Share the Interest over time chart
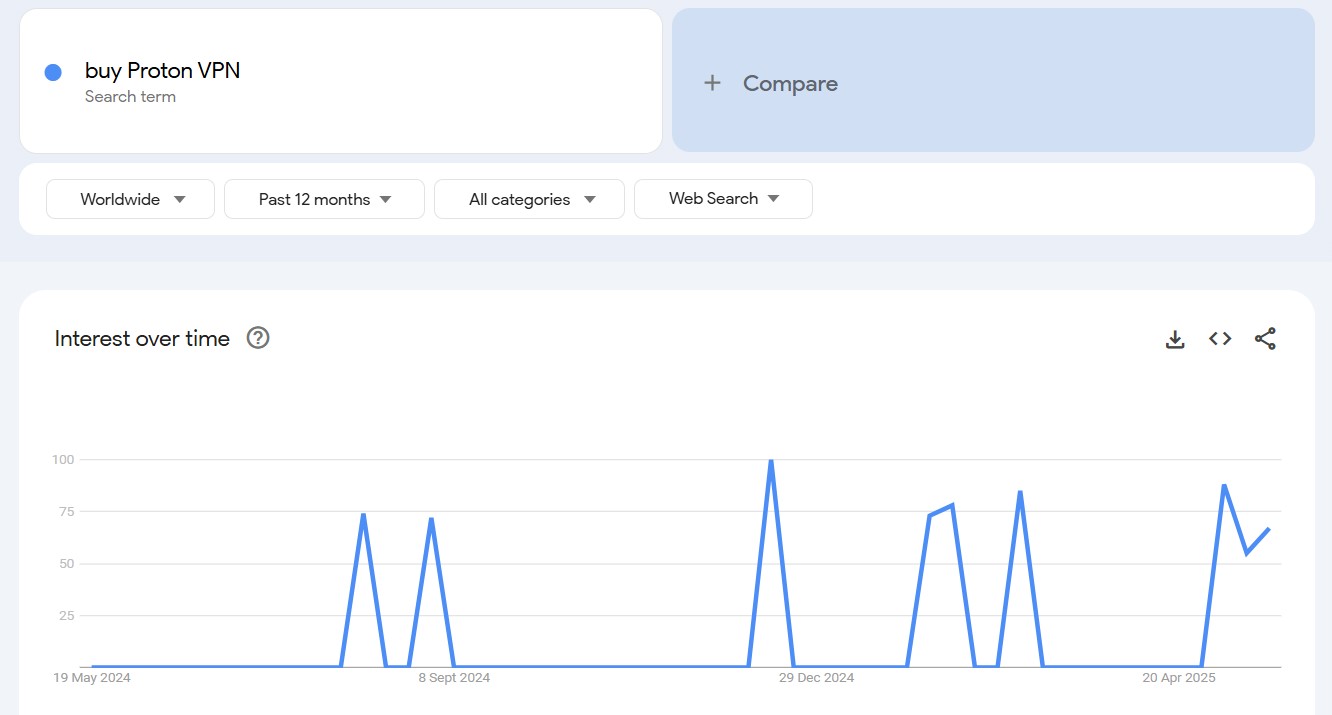 click(x=1265, y=339)
